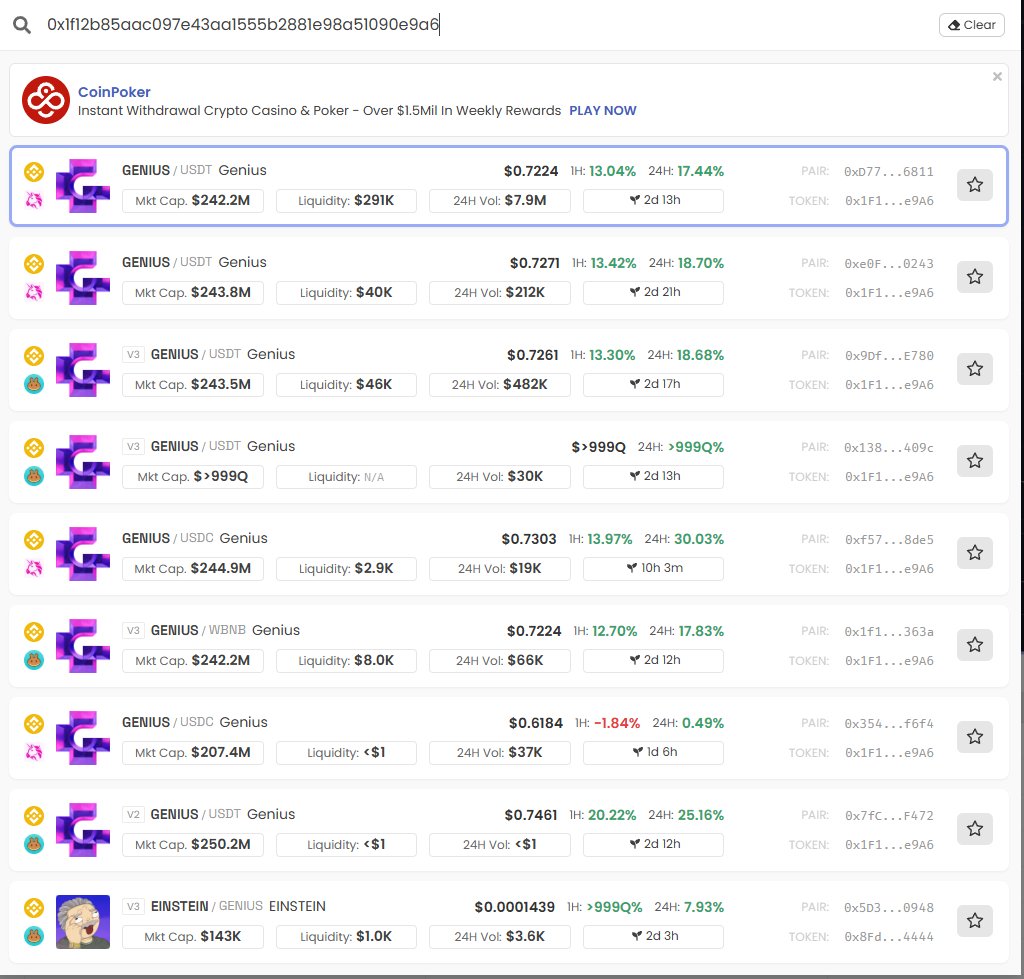This screenshot has height=979, width=1024.
Task: Click the EINSTEIN token avatar image
Action: [x=83, y=922]
